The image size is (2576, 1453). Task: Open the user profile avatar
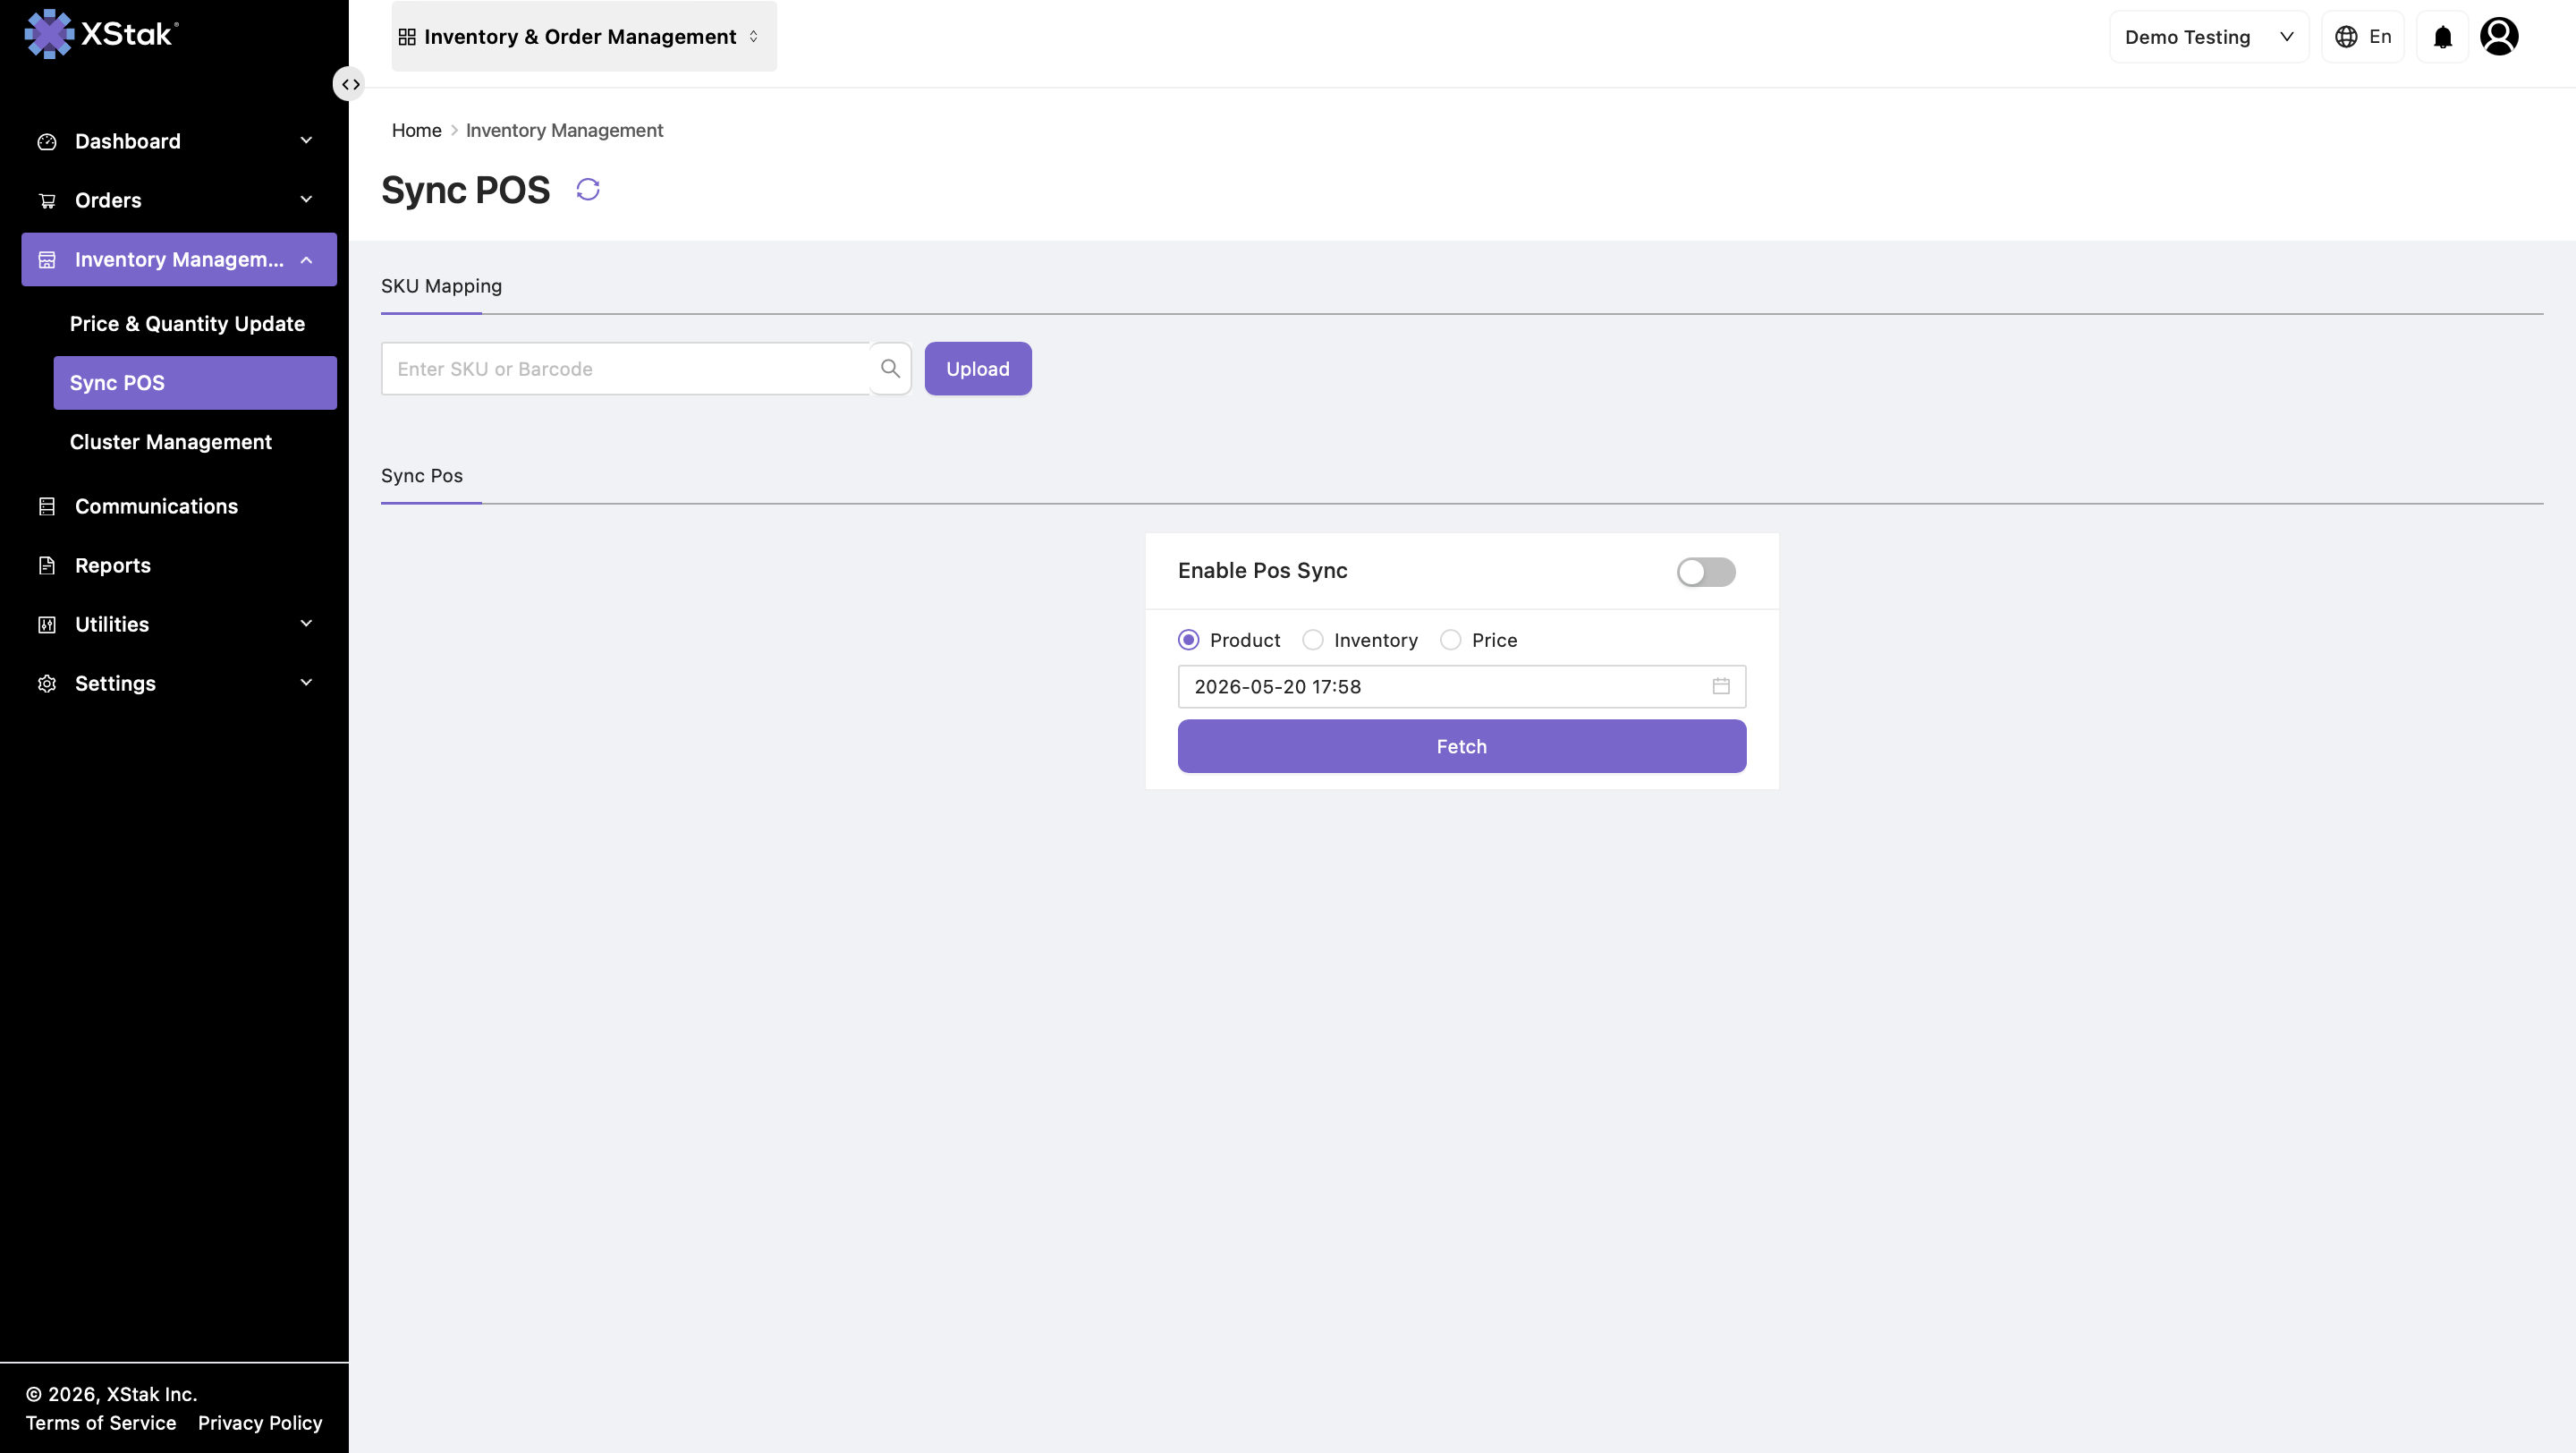click(2499, 37)
